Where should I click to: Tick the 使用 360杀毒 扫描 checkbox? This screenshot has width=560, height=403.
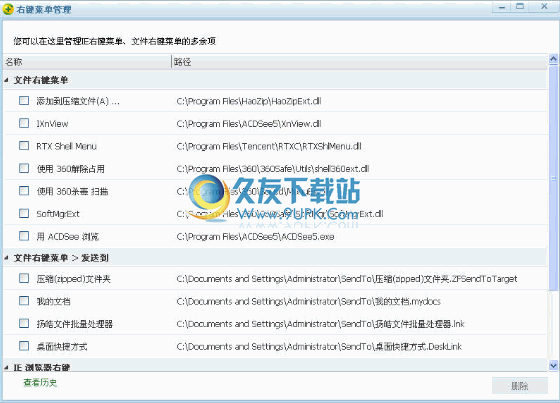tap(24, 191)
